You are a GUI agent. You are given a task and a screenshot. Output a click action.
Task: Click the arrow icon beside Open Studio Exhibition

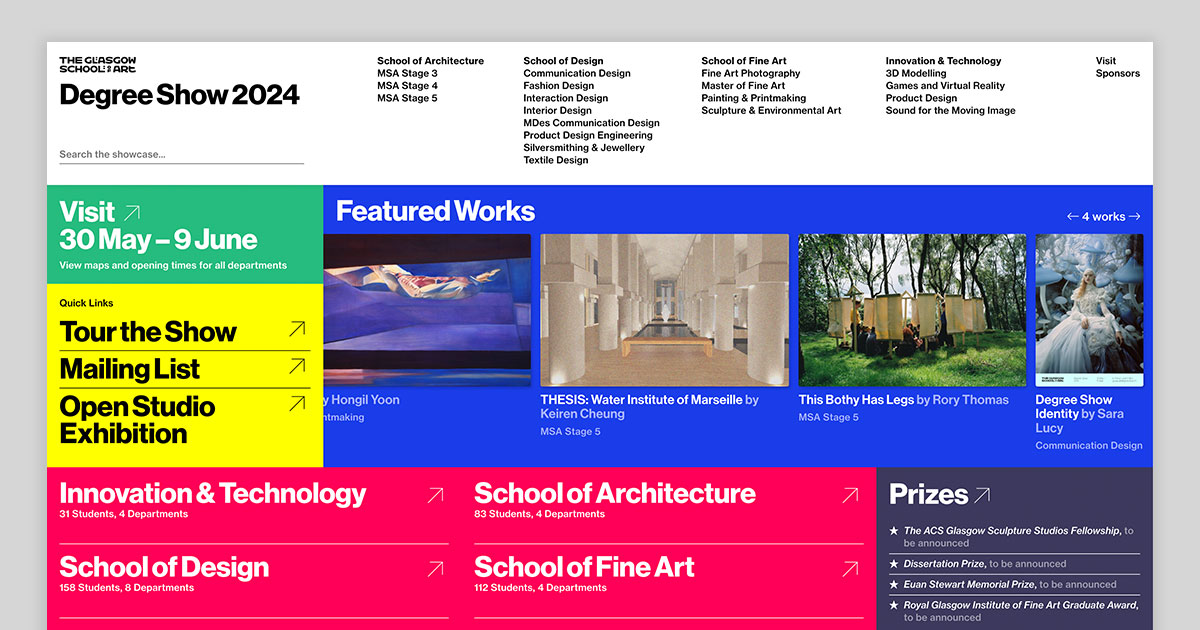pyautogui.click(x=297, y=404)
